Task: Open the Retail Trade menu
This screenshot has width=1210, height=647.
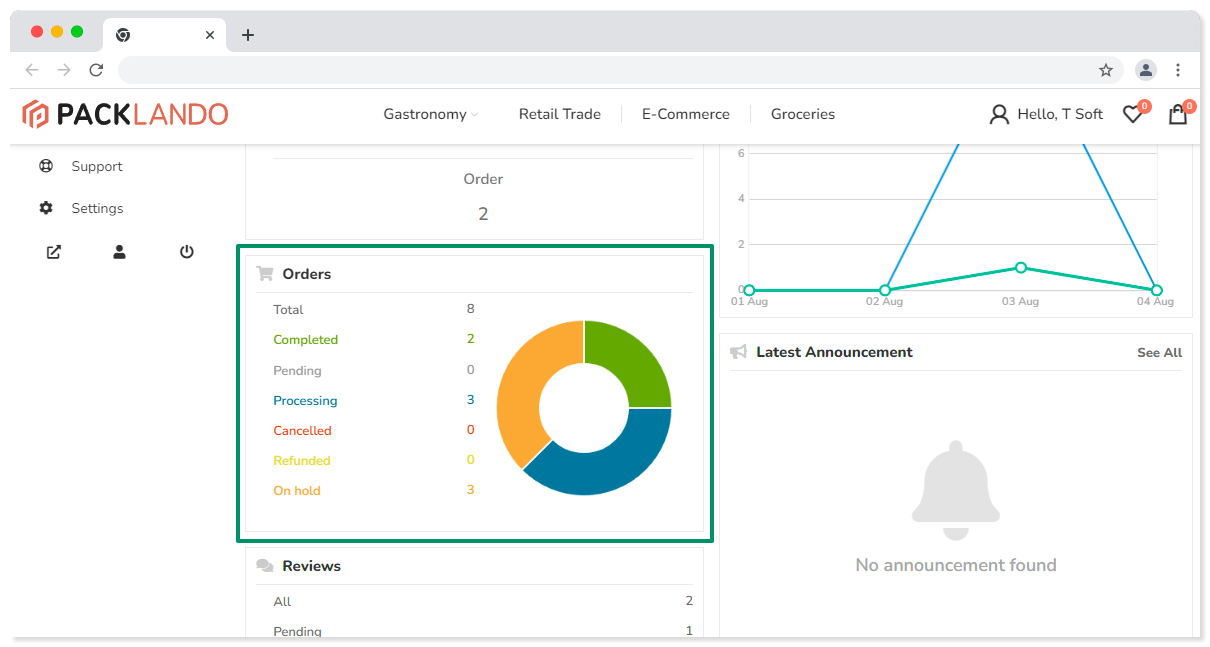Action: 560,114
